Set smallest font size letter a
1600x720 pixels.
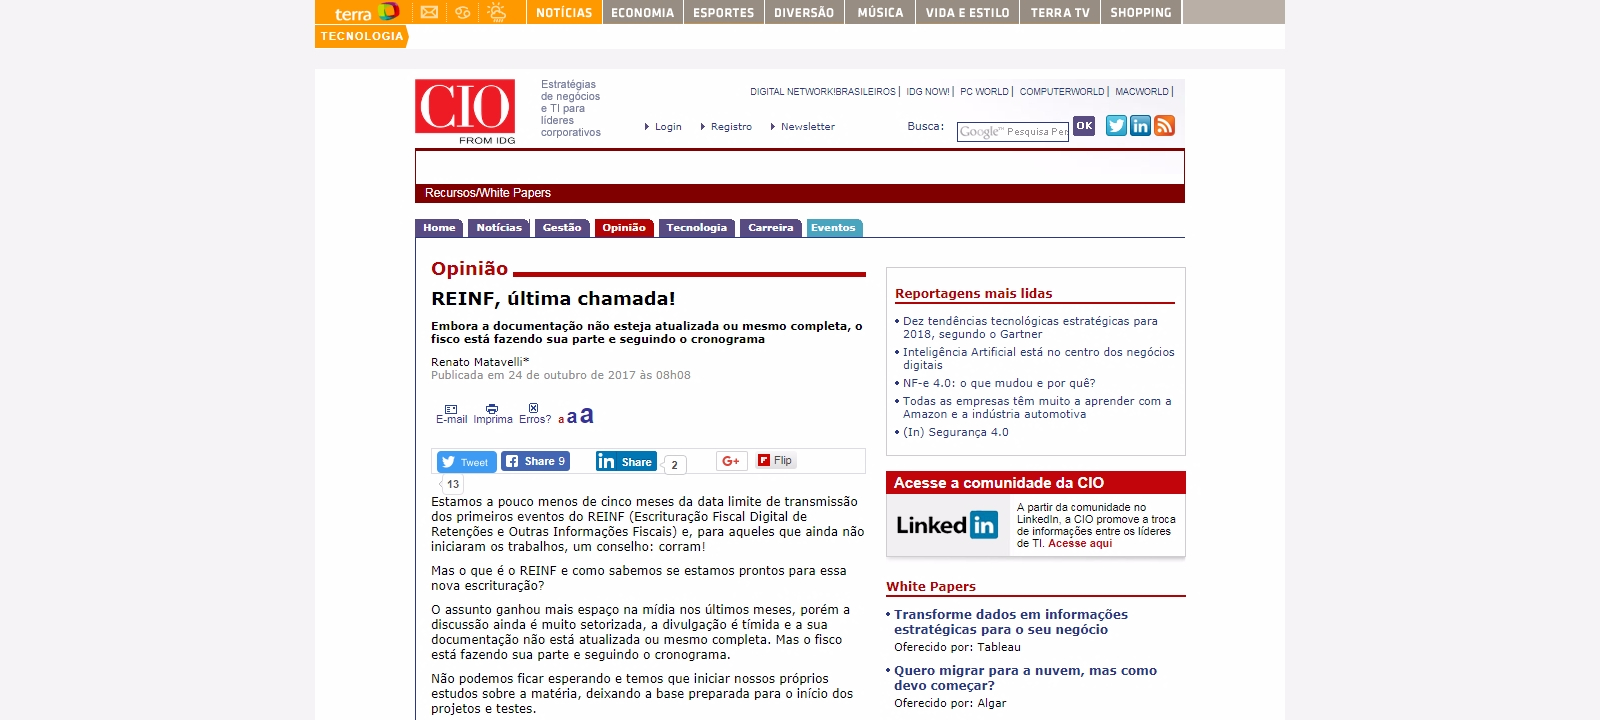[x=561, y=419]
